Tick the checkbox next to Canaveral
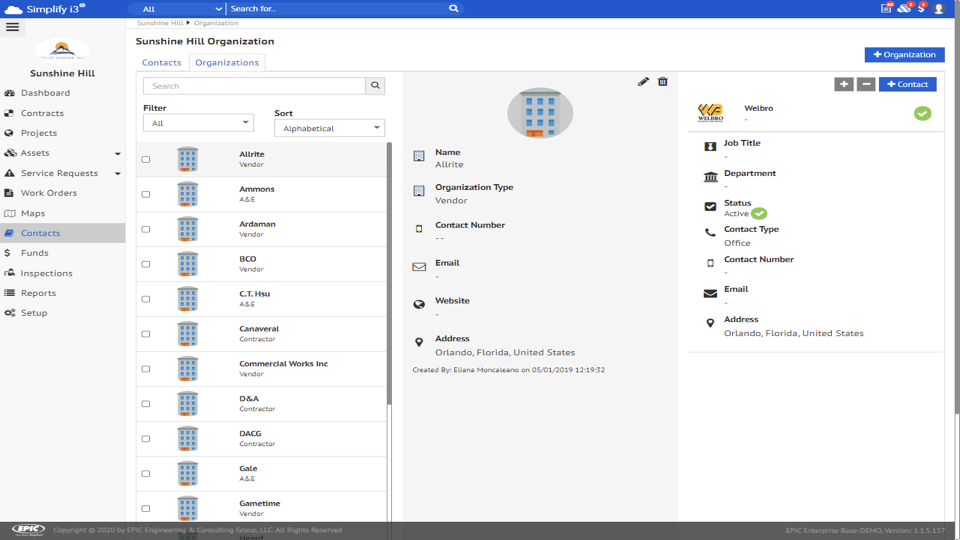 (x=146, y=335)
